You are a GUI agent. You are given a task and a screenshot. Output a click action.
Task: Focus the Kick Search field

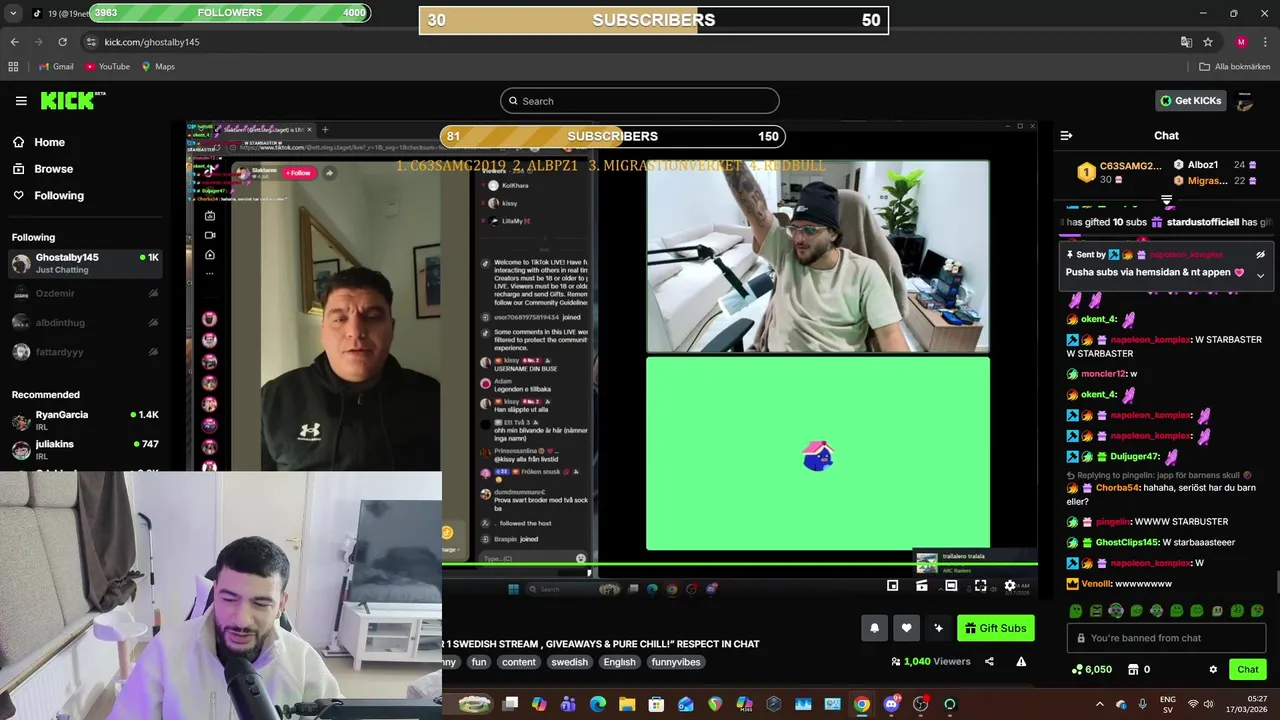[x=640, y=101]
